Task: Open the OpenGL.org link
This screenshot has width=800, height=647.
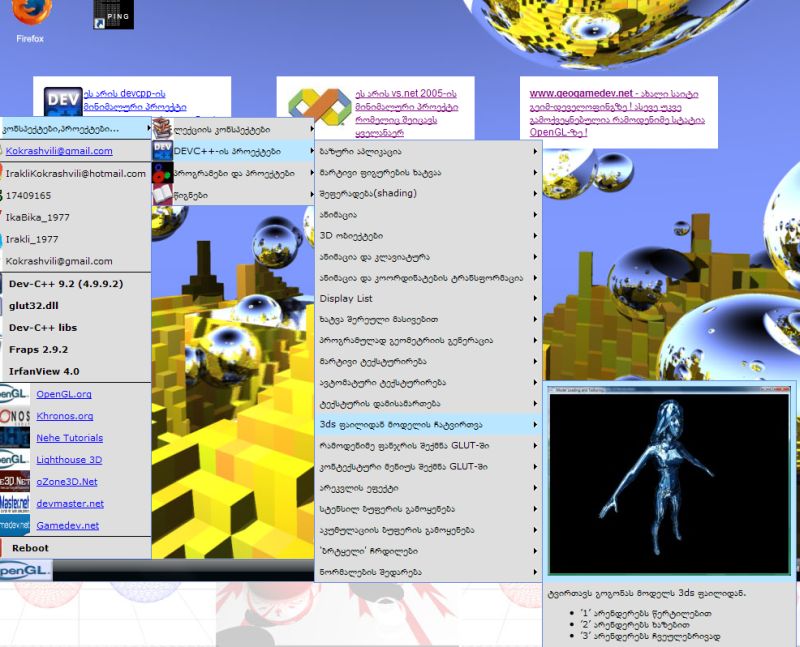Action: (x=64, y=394)
